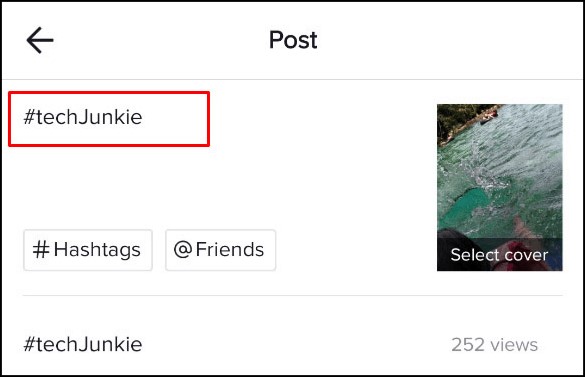Tap the boat in the video preview
Viewport: 585px width, 377px height.
489,117
